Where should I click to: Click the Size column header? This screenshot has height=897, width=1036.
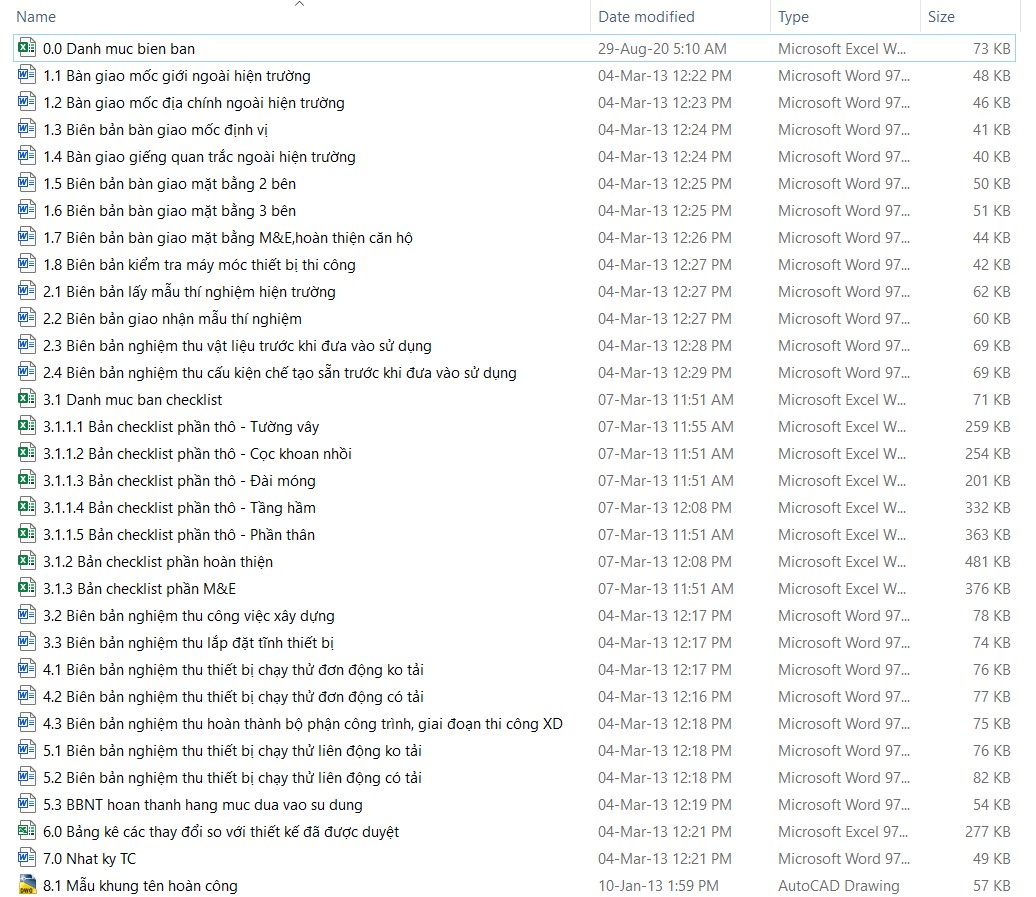(x=941, y=17)
